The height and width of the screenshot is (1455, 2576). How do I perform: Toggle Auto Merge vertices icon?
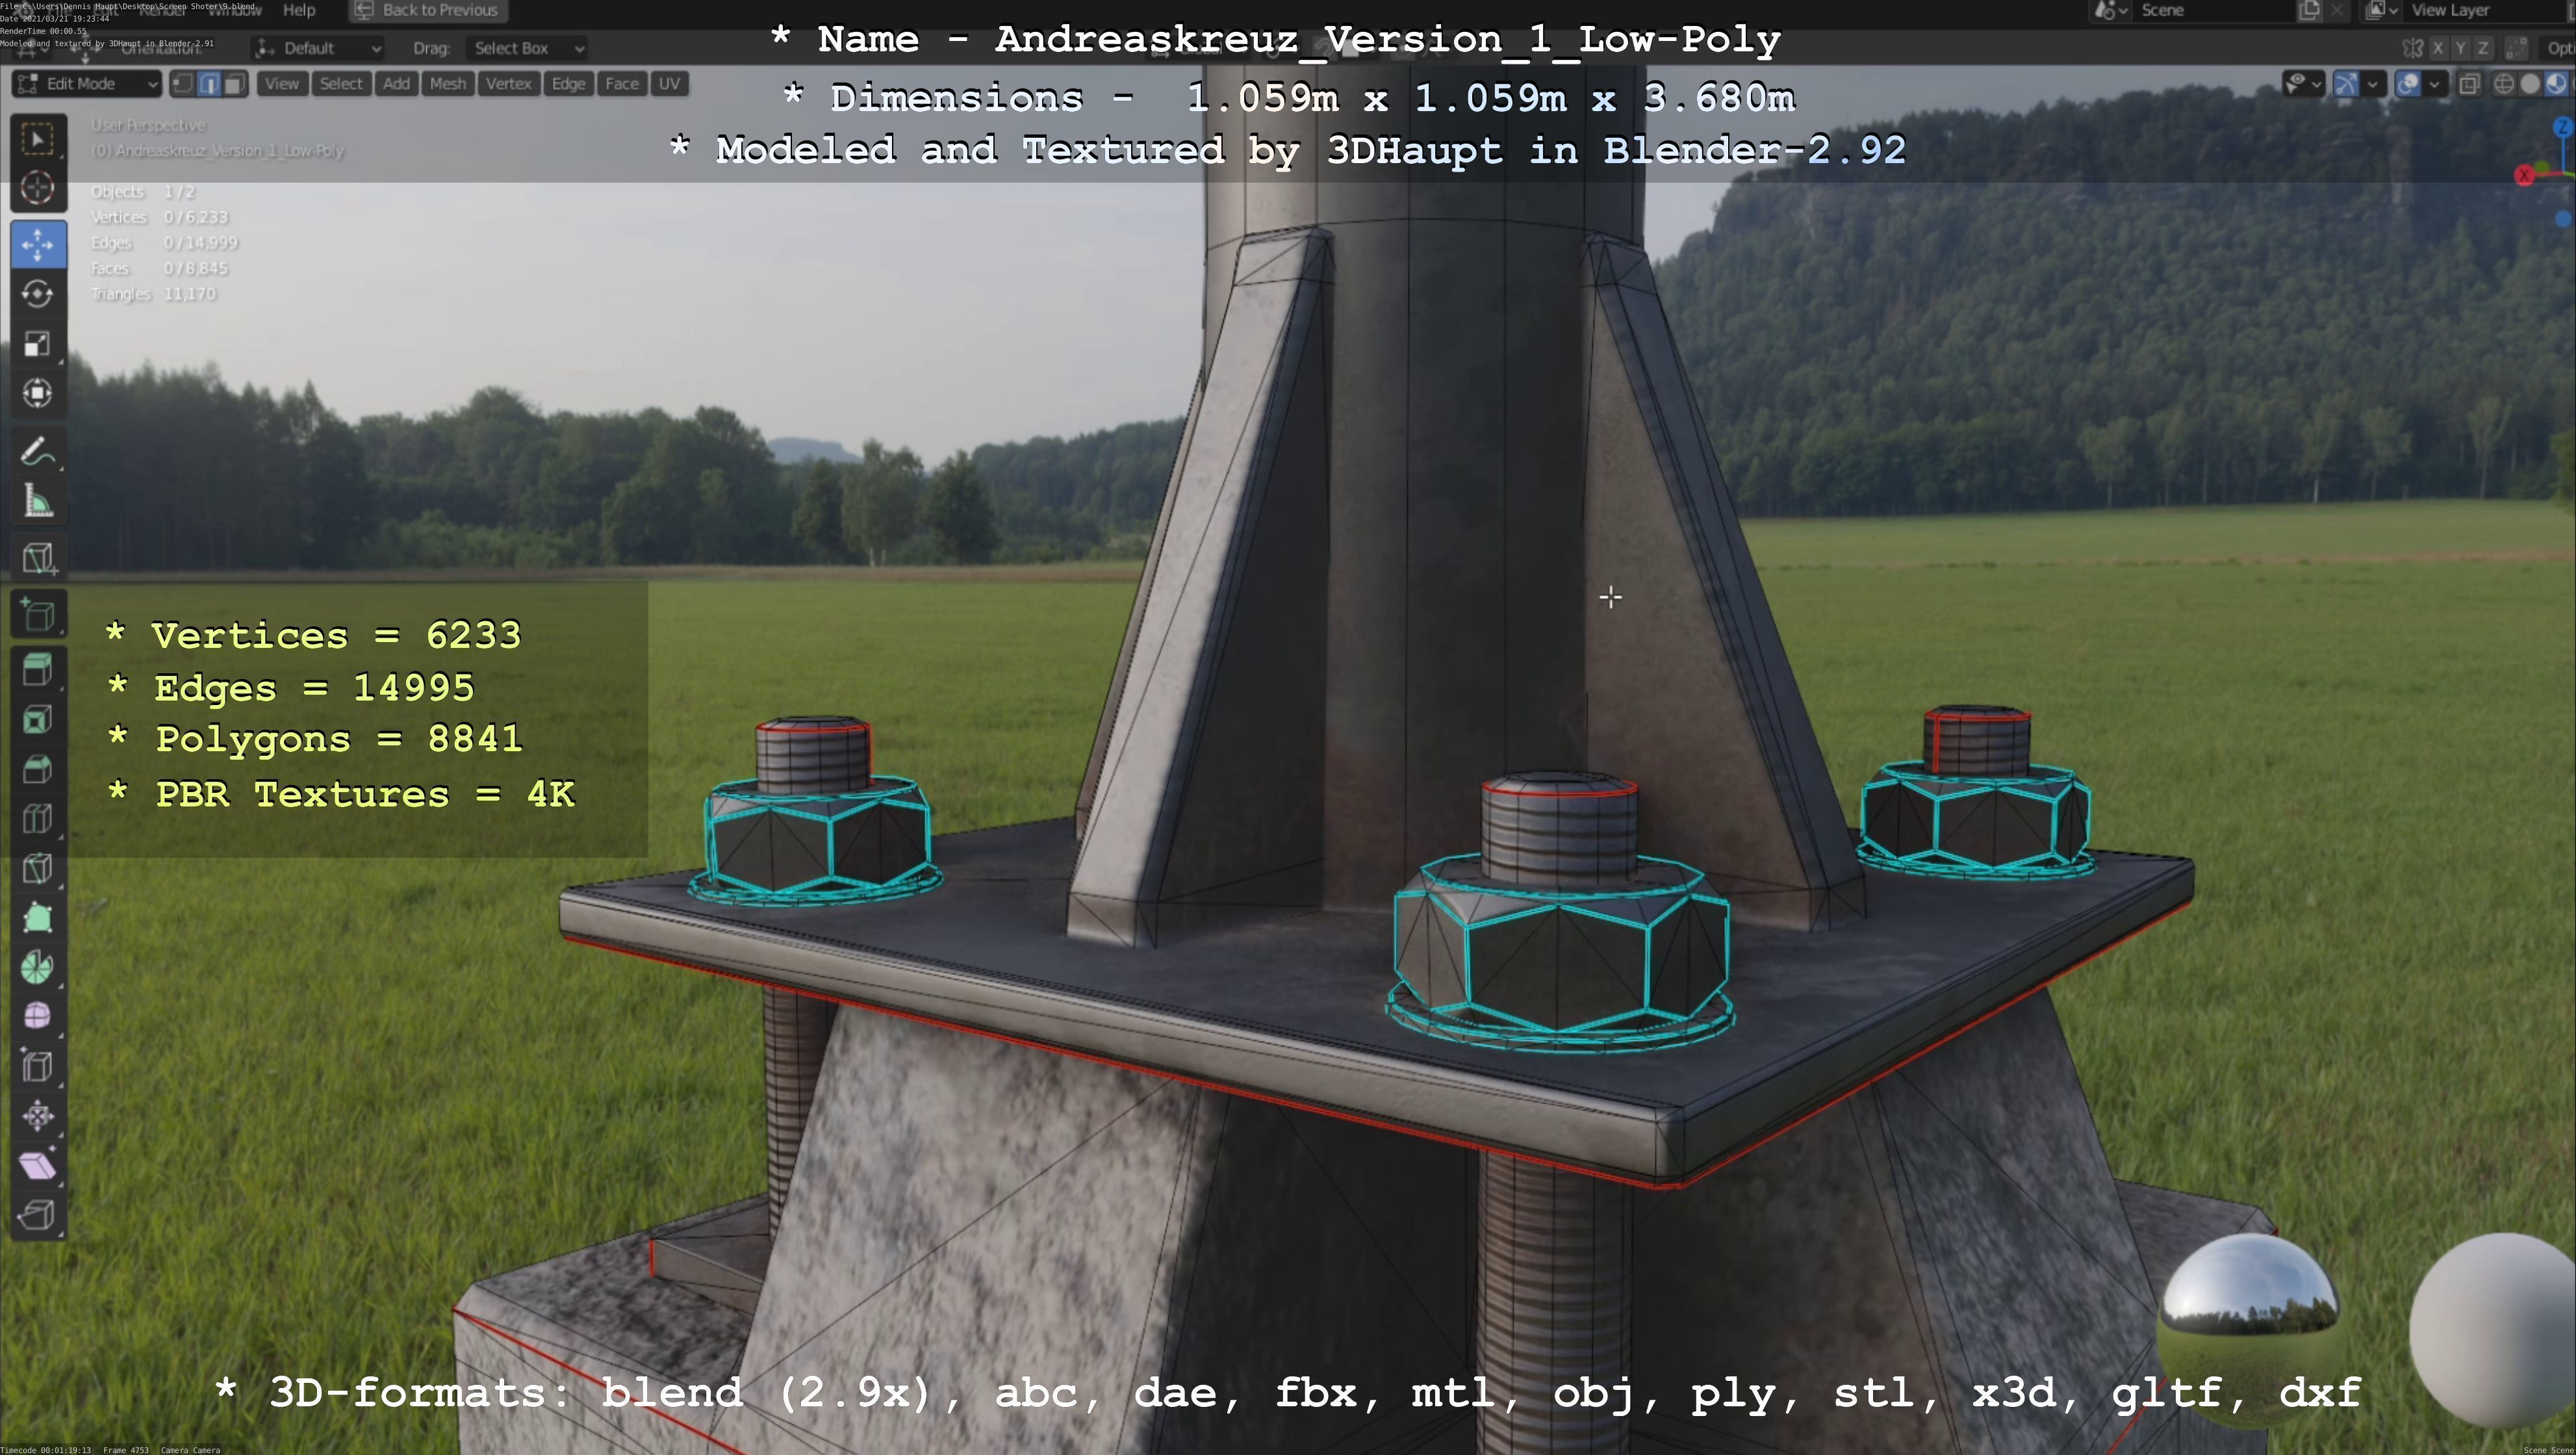click(x=2517, y=48)
